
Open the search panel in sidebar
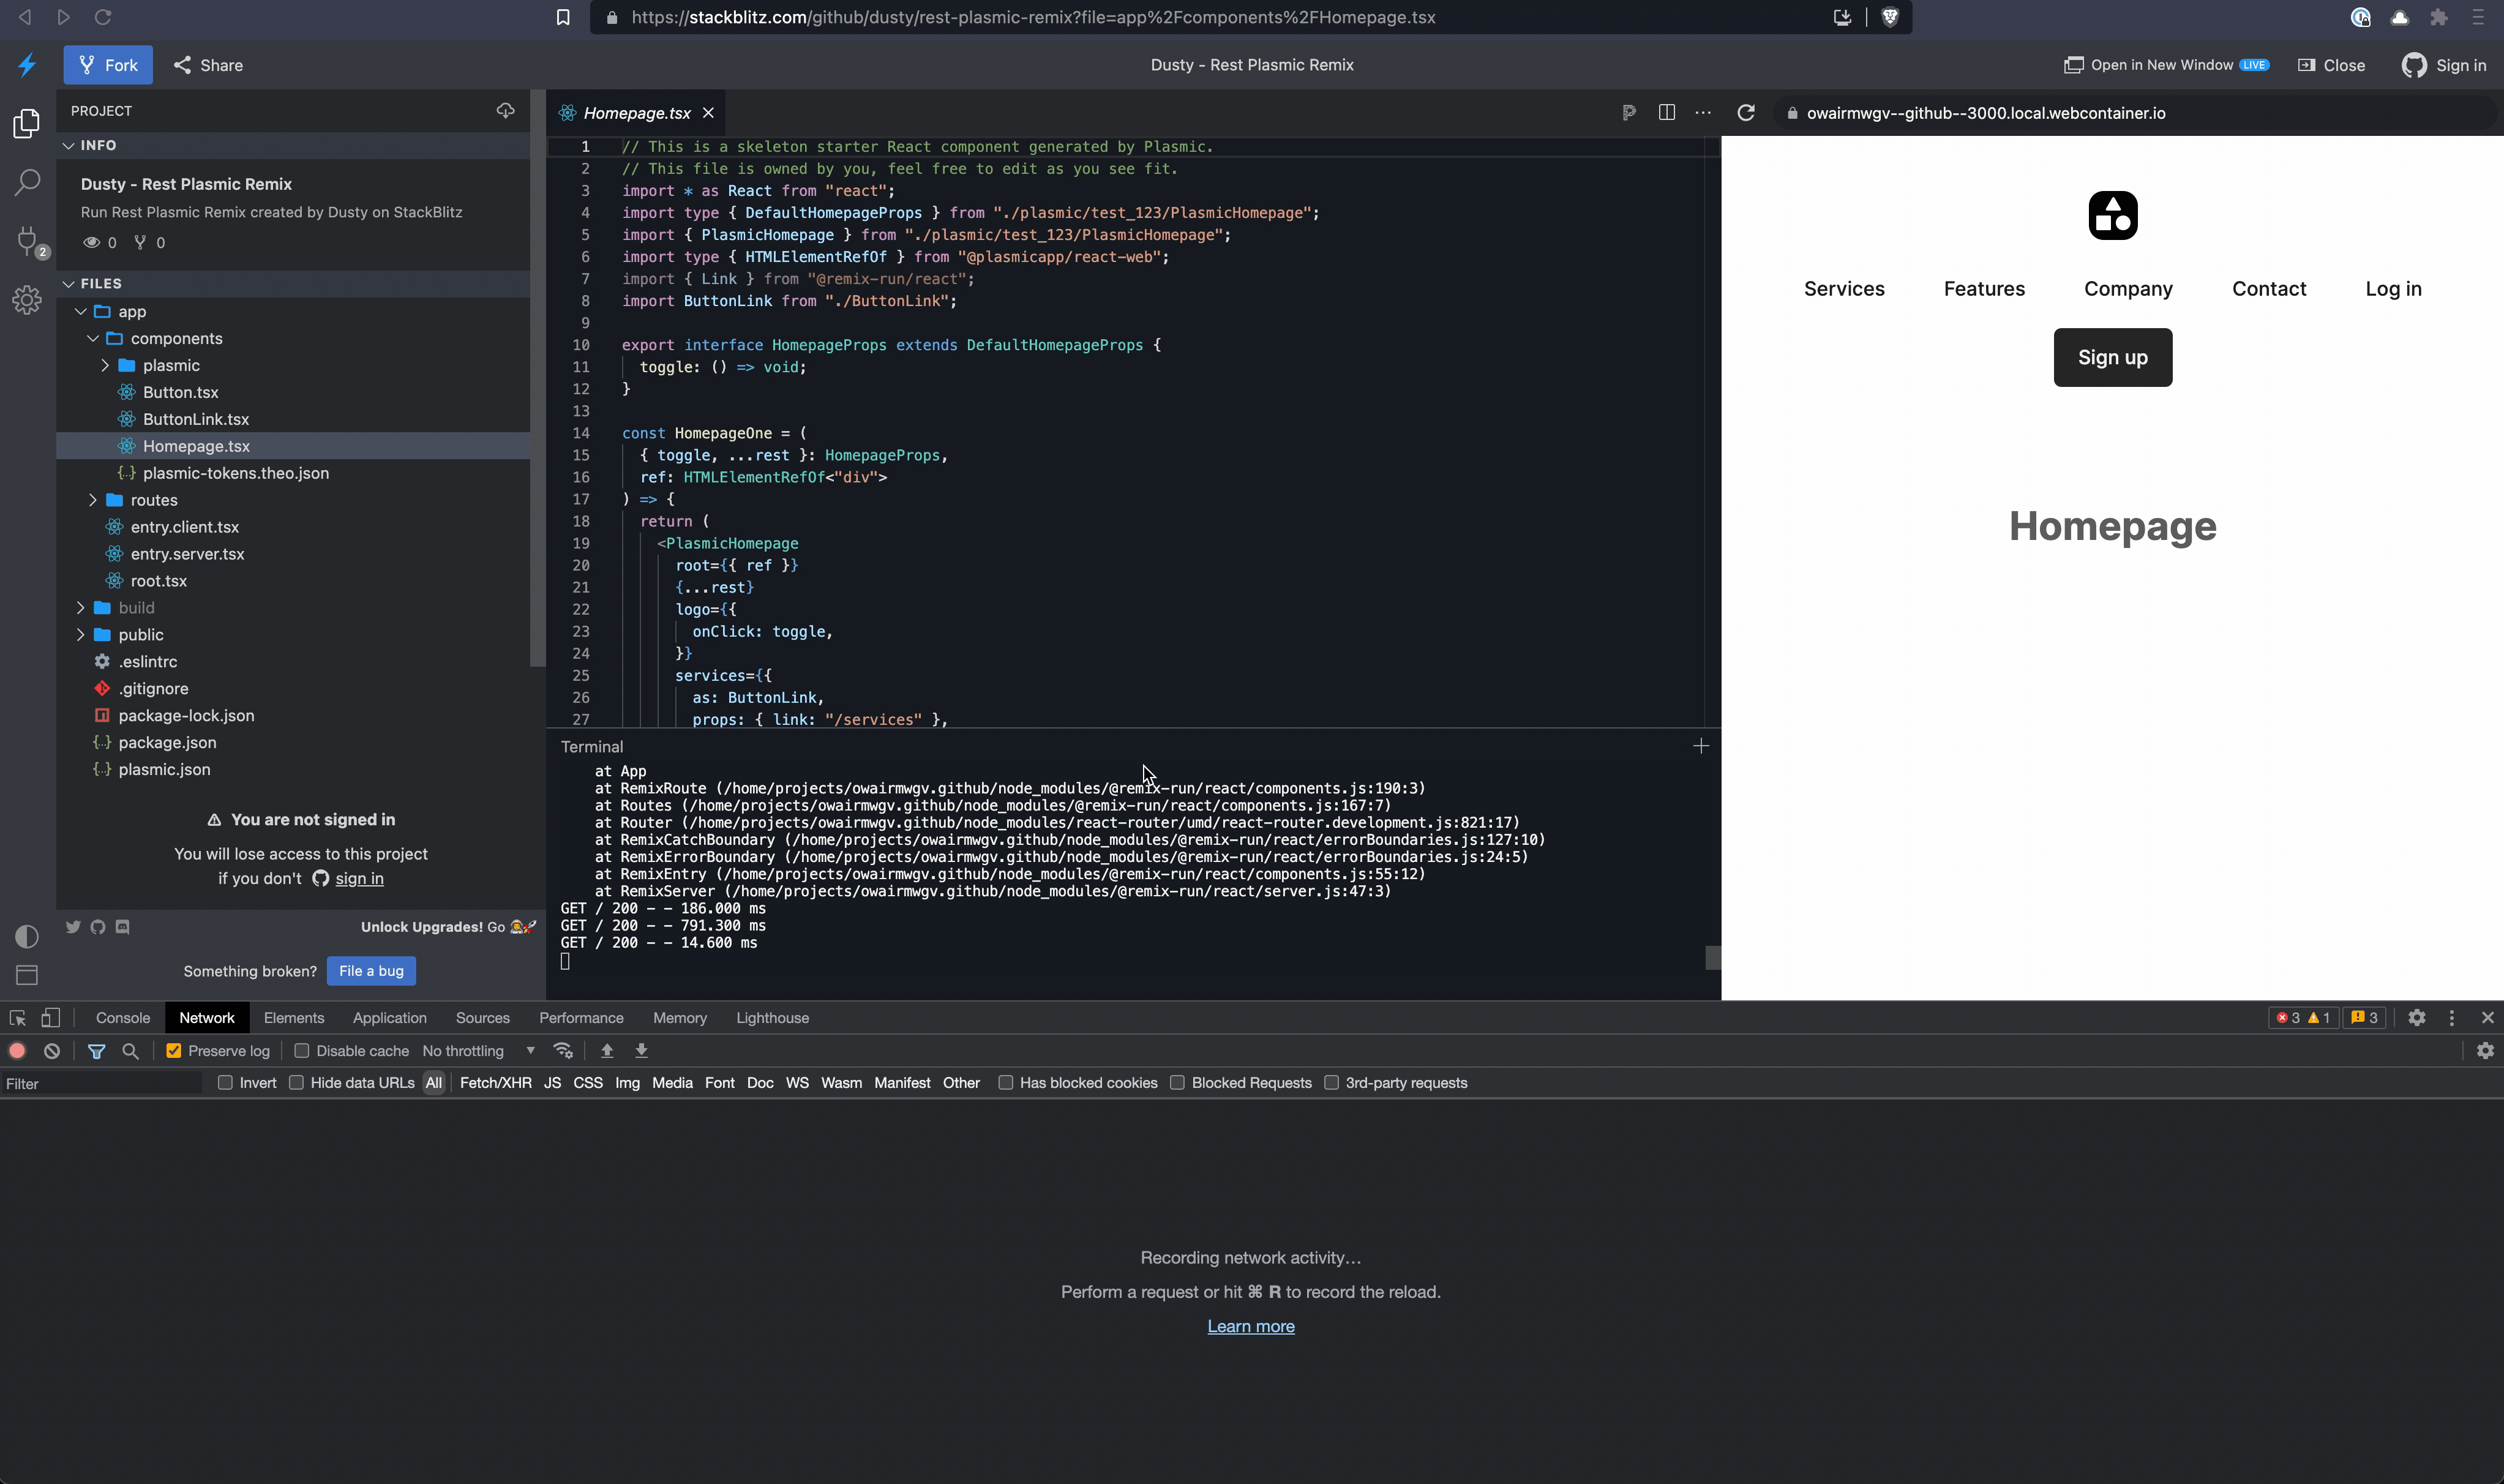coord(27,182)
